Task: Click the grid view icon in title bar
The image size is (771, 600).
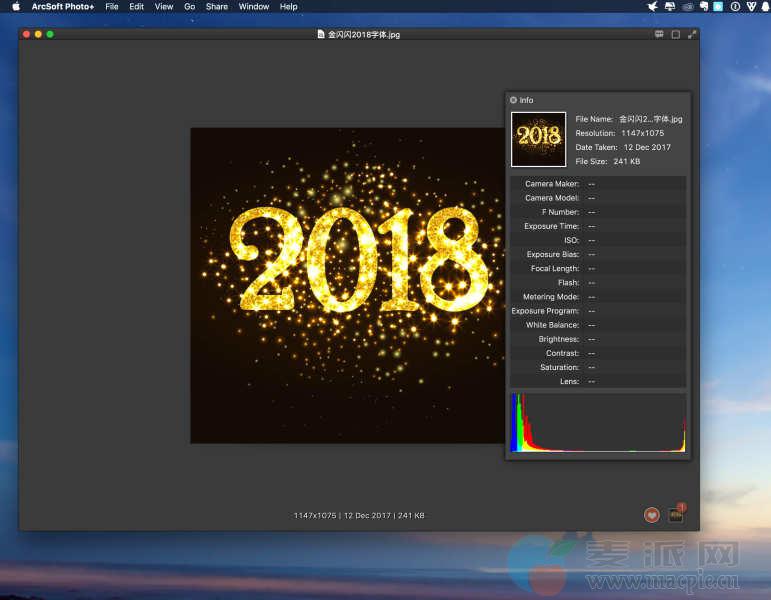Action: coord(659,34)
